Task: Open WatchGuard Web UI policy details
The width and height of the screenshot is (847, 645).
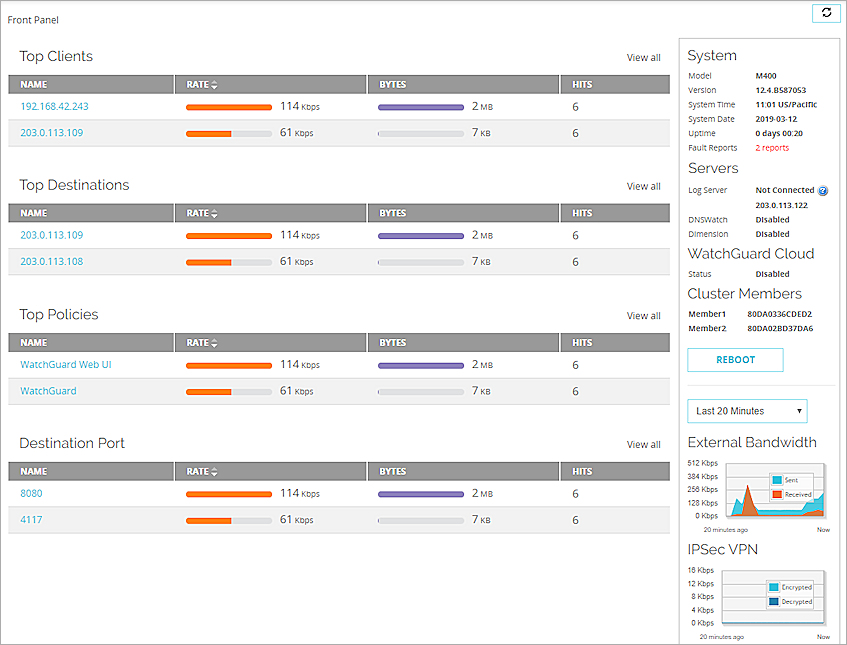Action: point(65,364)
